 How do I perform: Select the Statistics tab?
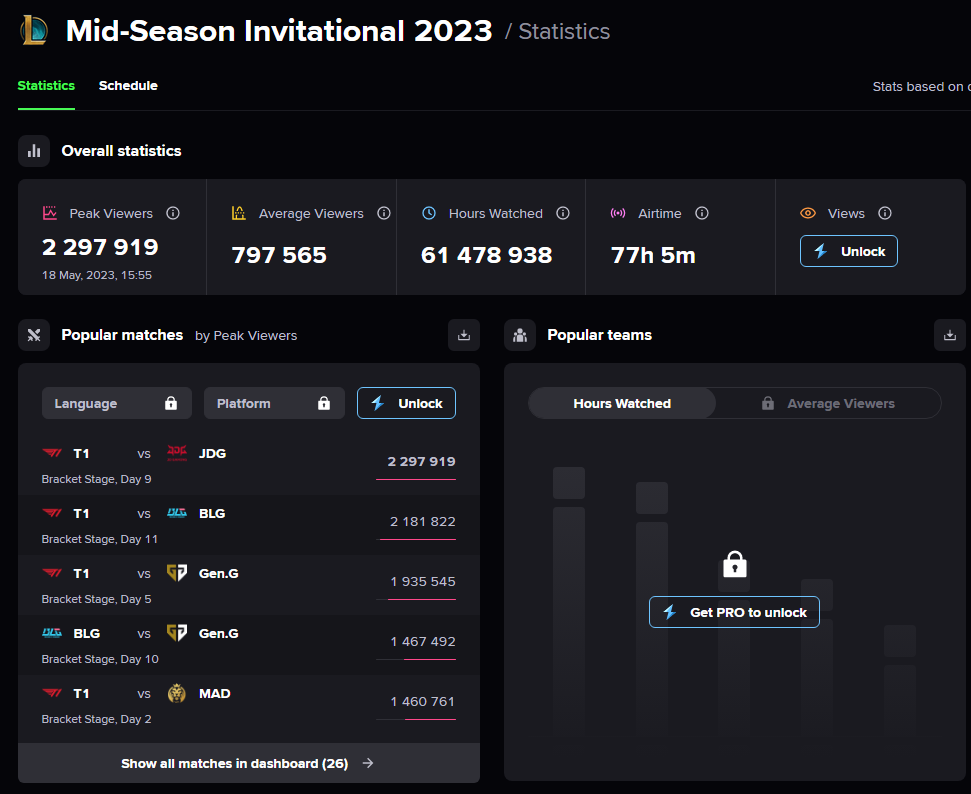46,85
